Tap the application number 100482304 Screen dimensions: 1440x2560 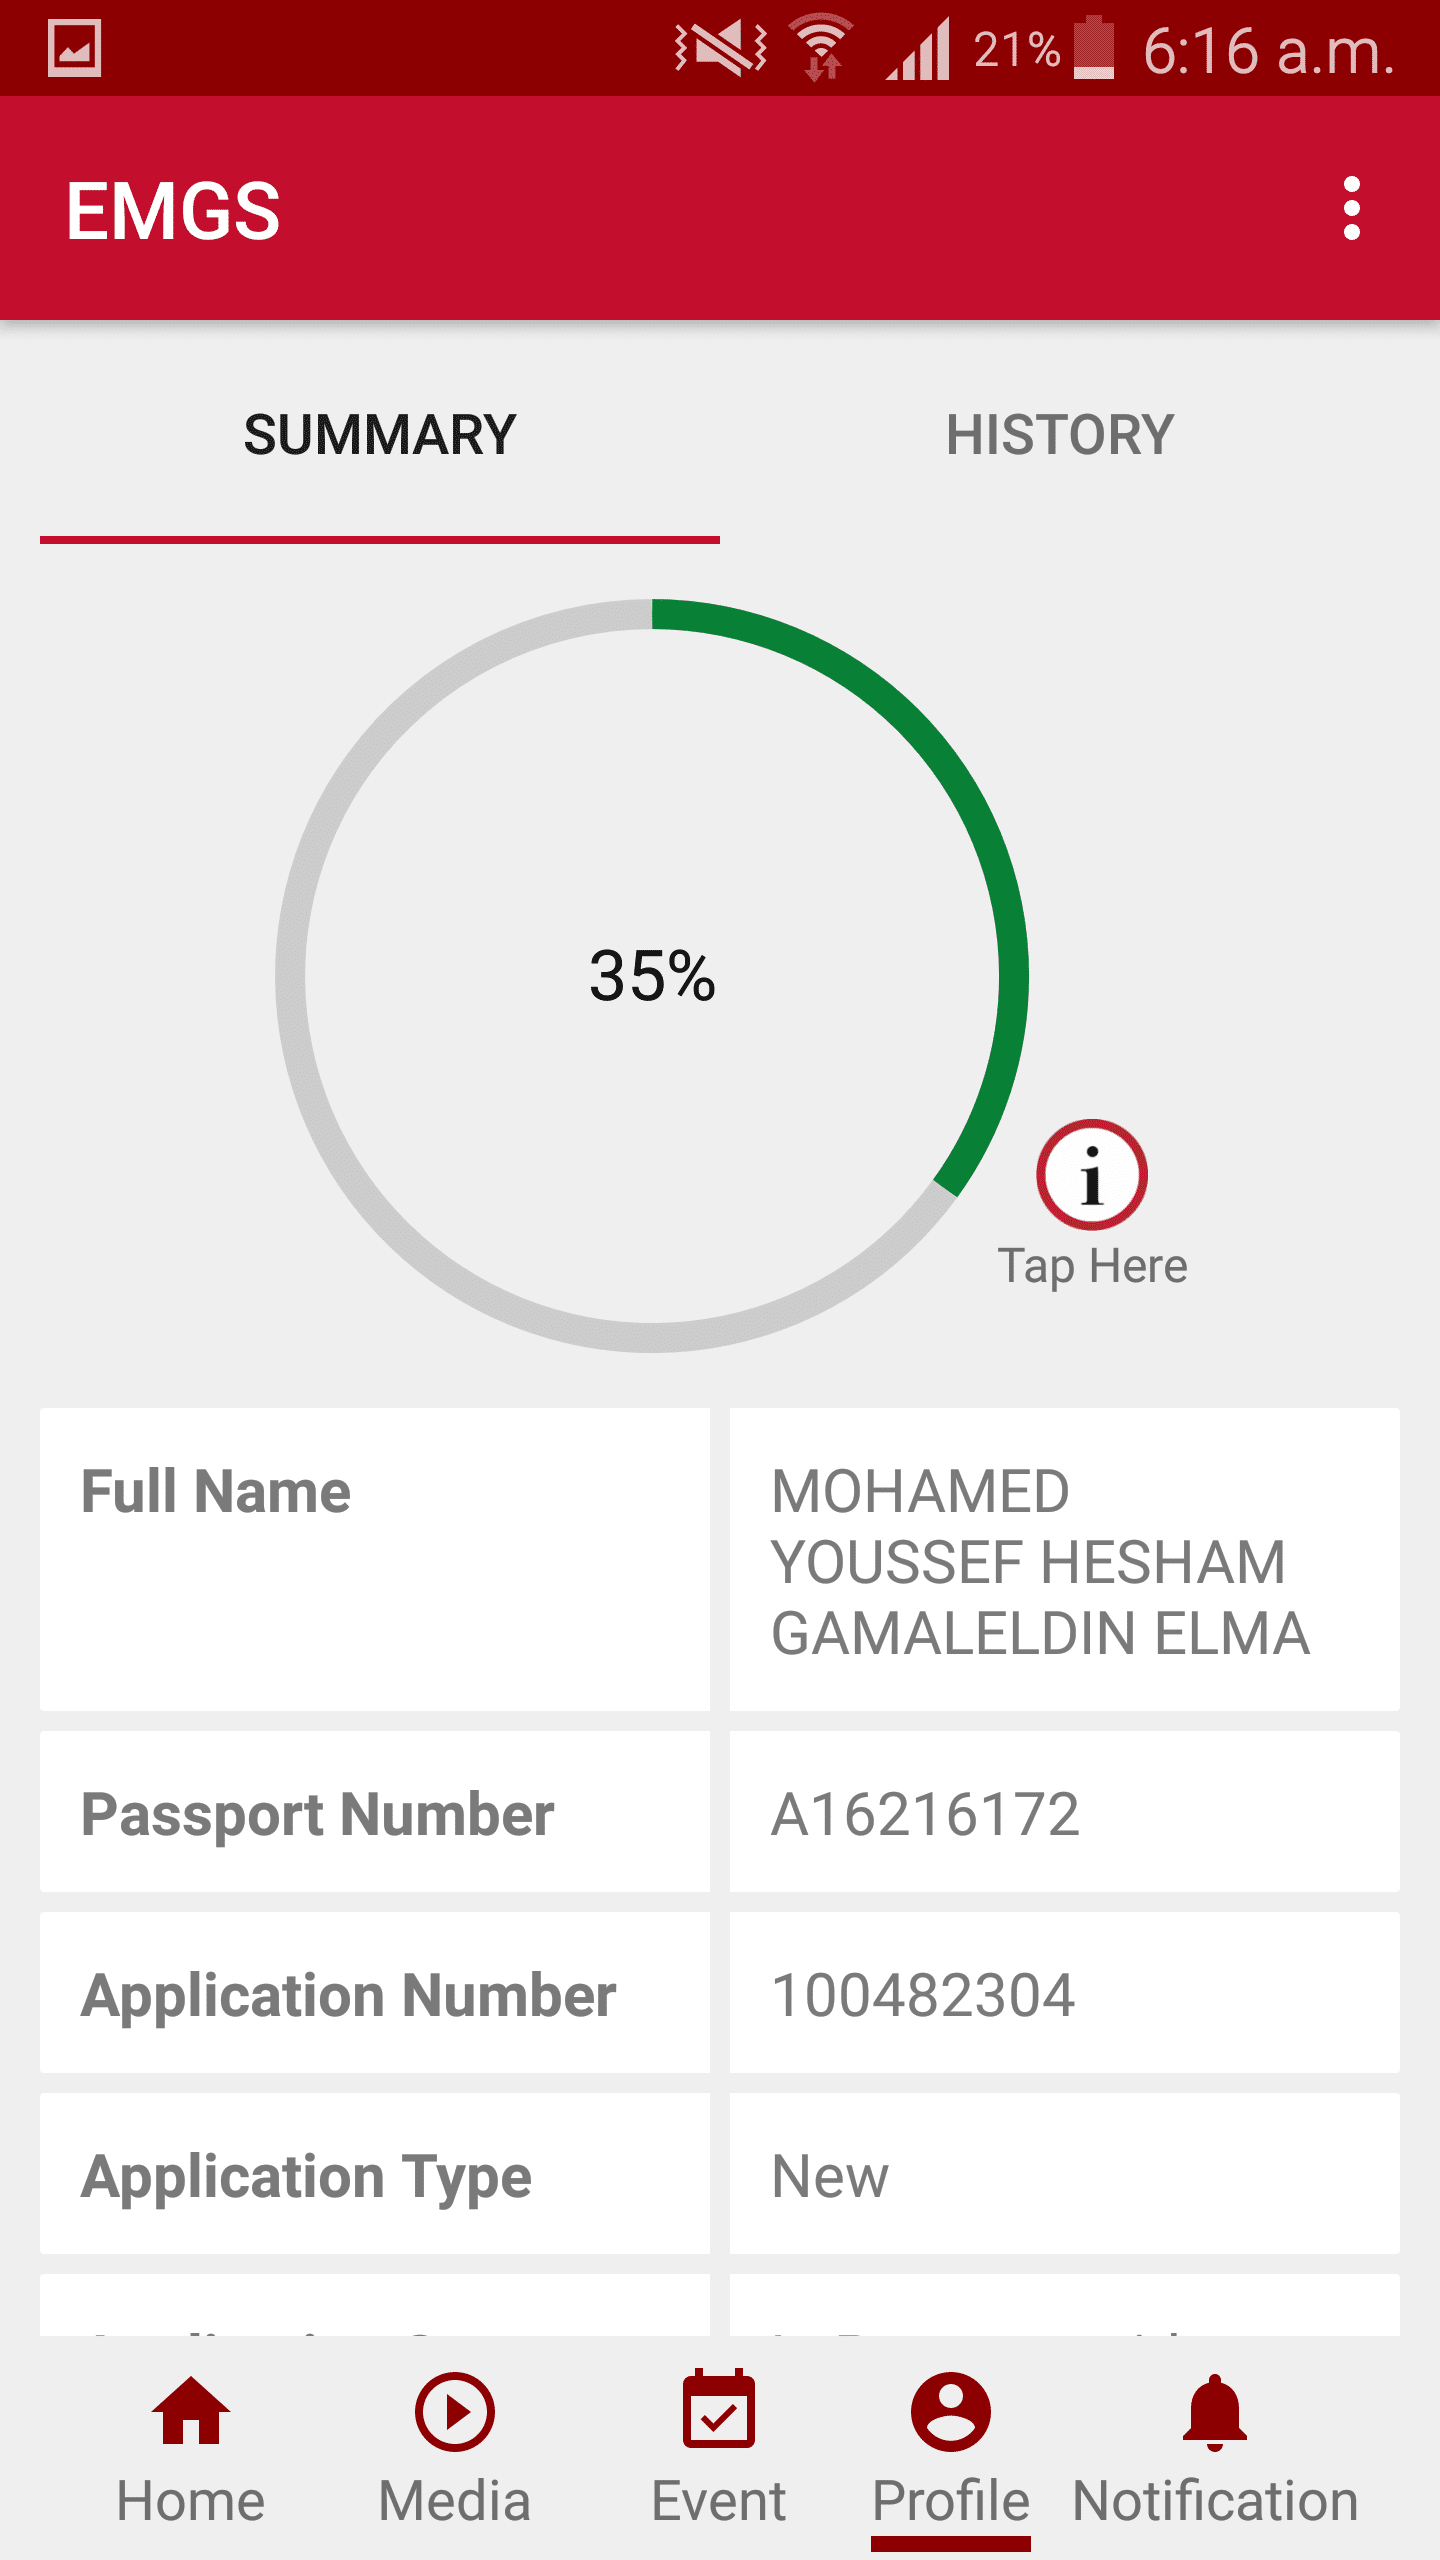tap(923, 1995)
